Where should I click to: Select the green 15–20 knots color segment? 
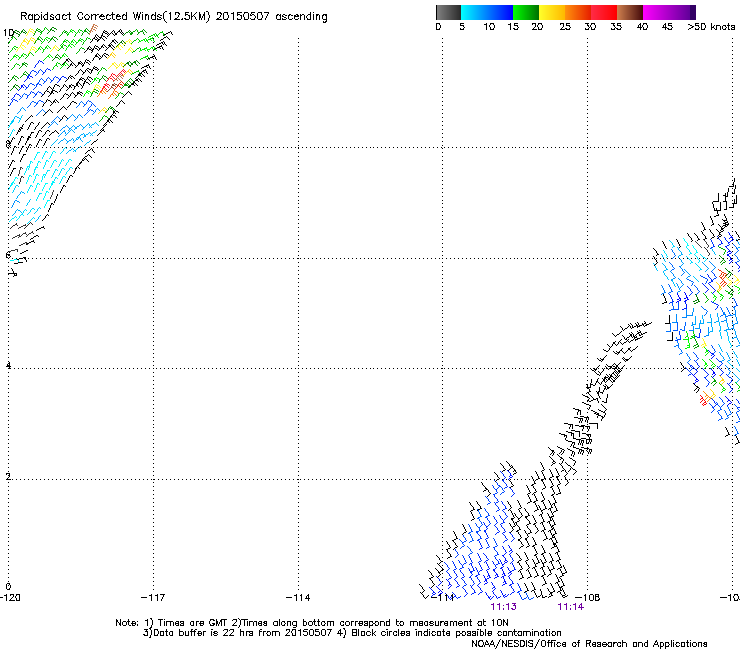tap(526, 12)
